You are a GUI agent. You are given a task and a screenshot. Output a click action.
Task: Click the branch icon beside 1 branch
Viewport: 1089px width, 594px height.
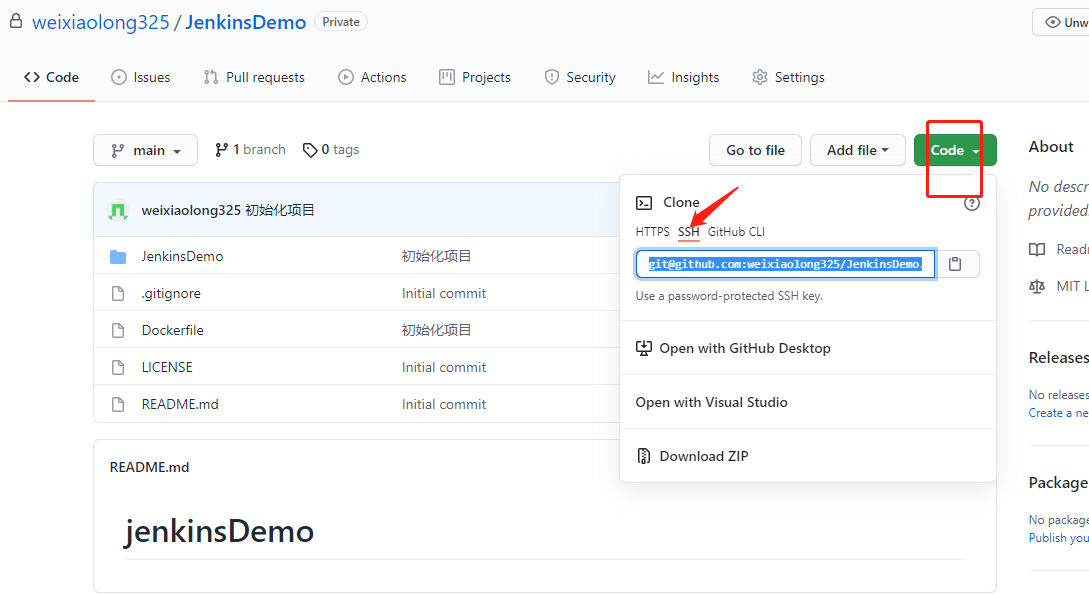click(x=222, y=150)
